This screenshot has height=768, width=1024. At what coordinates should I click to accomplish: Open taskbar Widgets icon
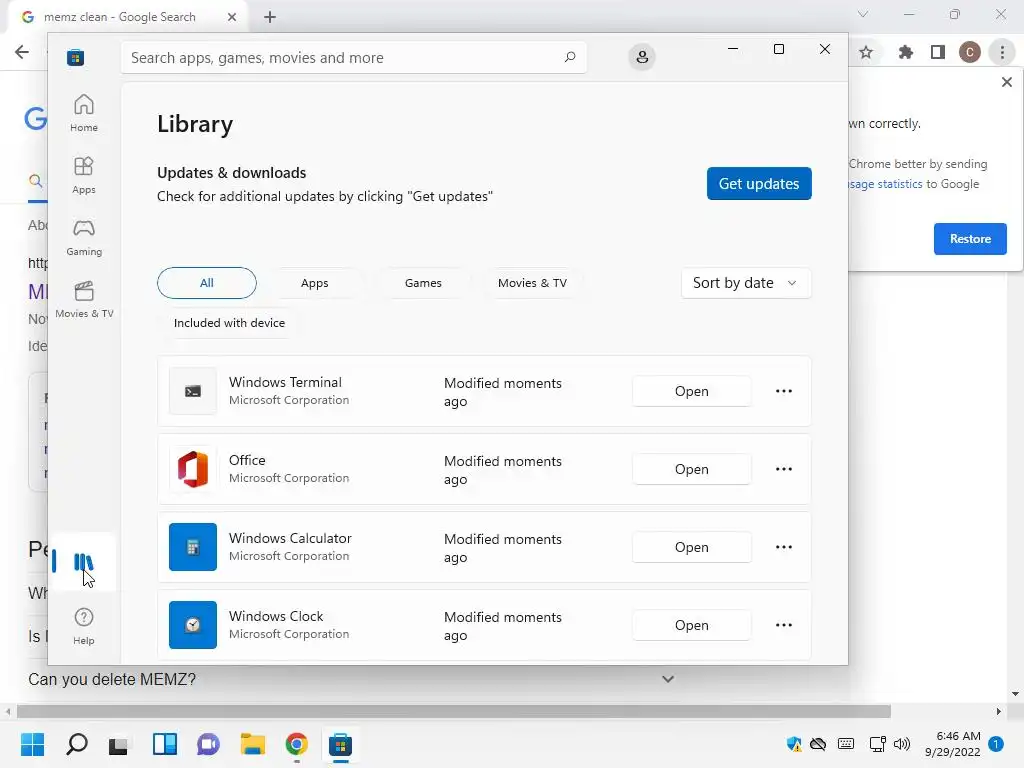coord(165,744)
